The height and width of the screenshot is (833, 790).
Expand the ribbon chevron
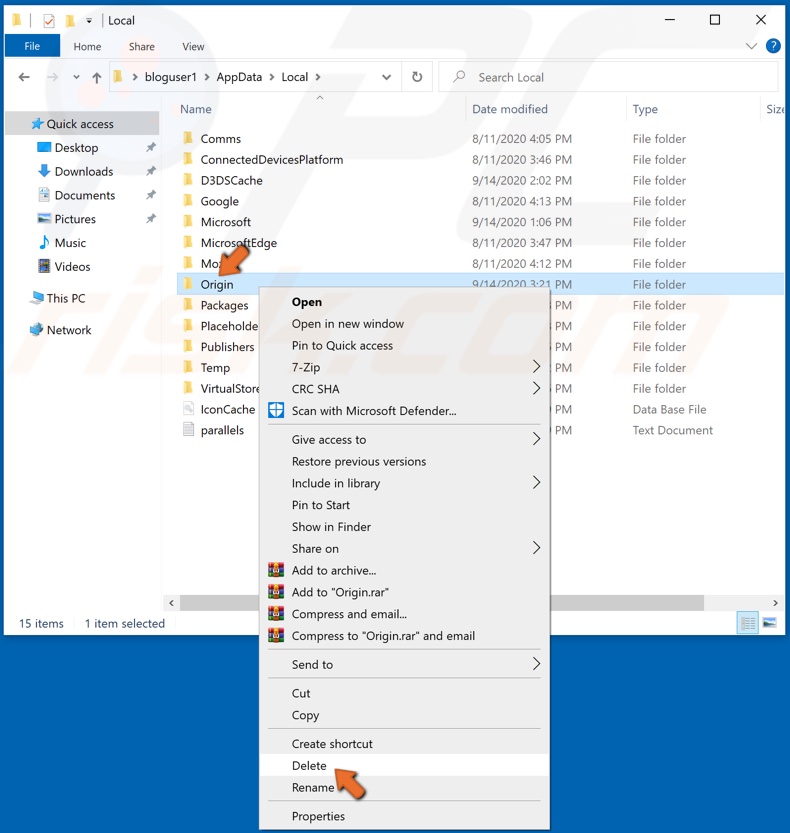click(751, 46)
